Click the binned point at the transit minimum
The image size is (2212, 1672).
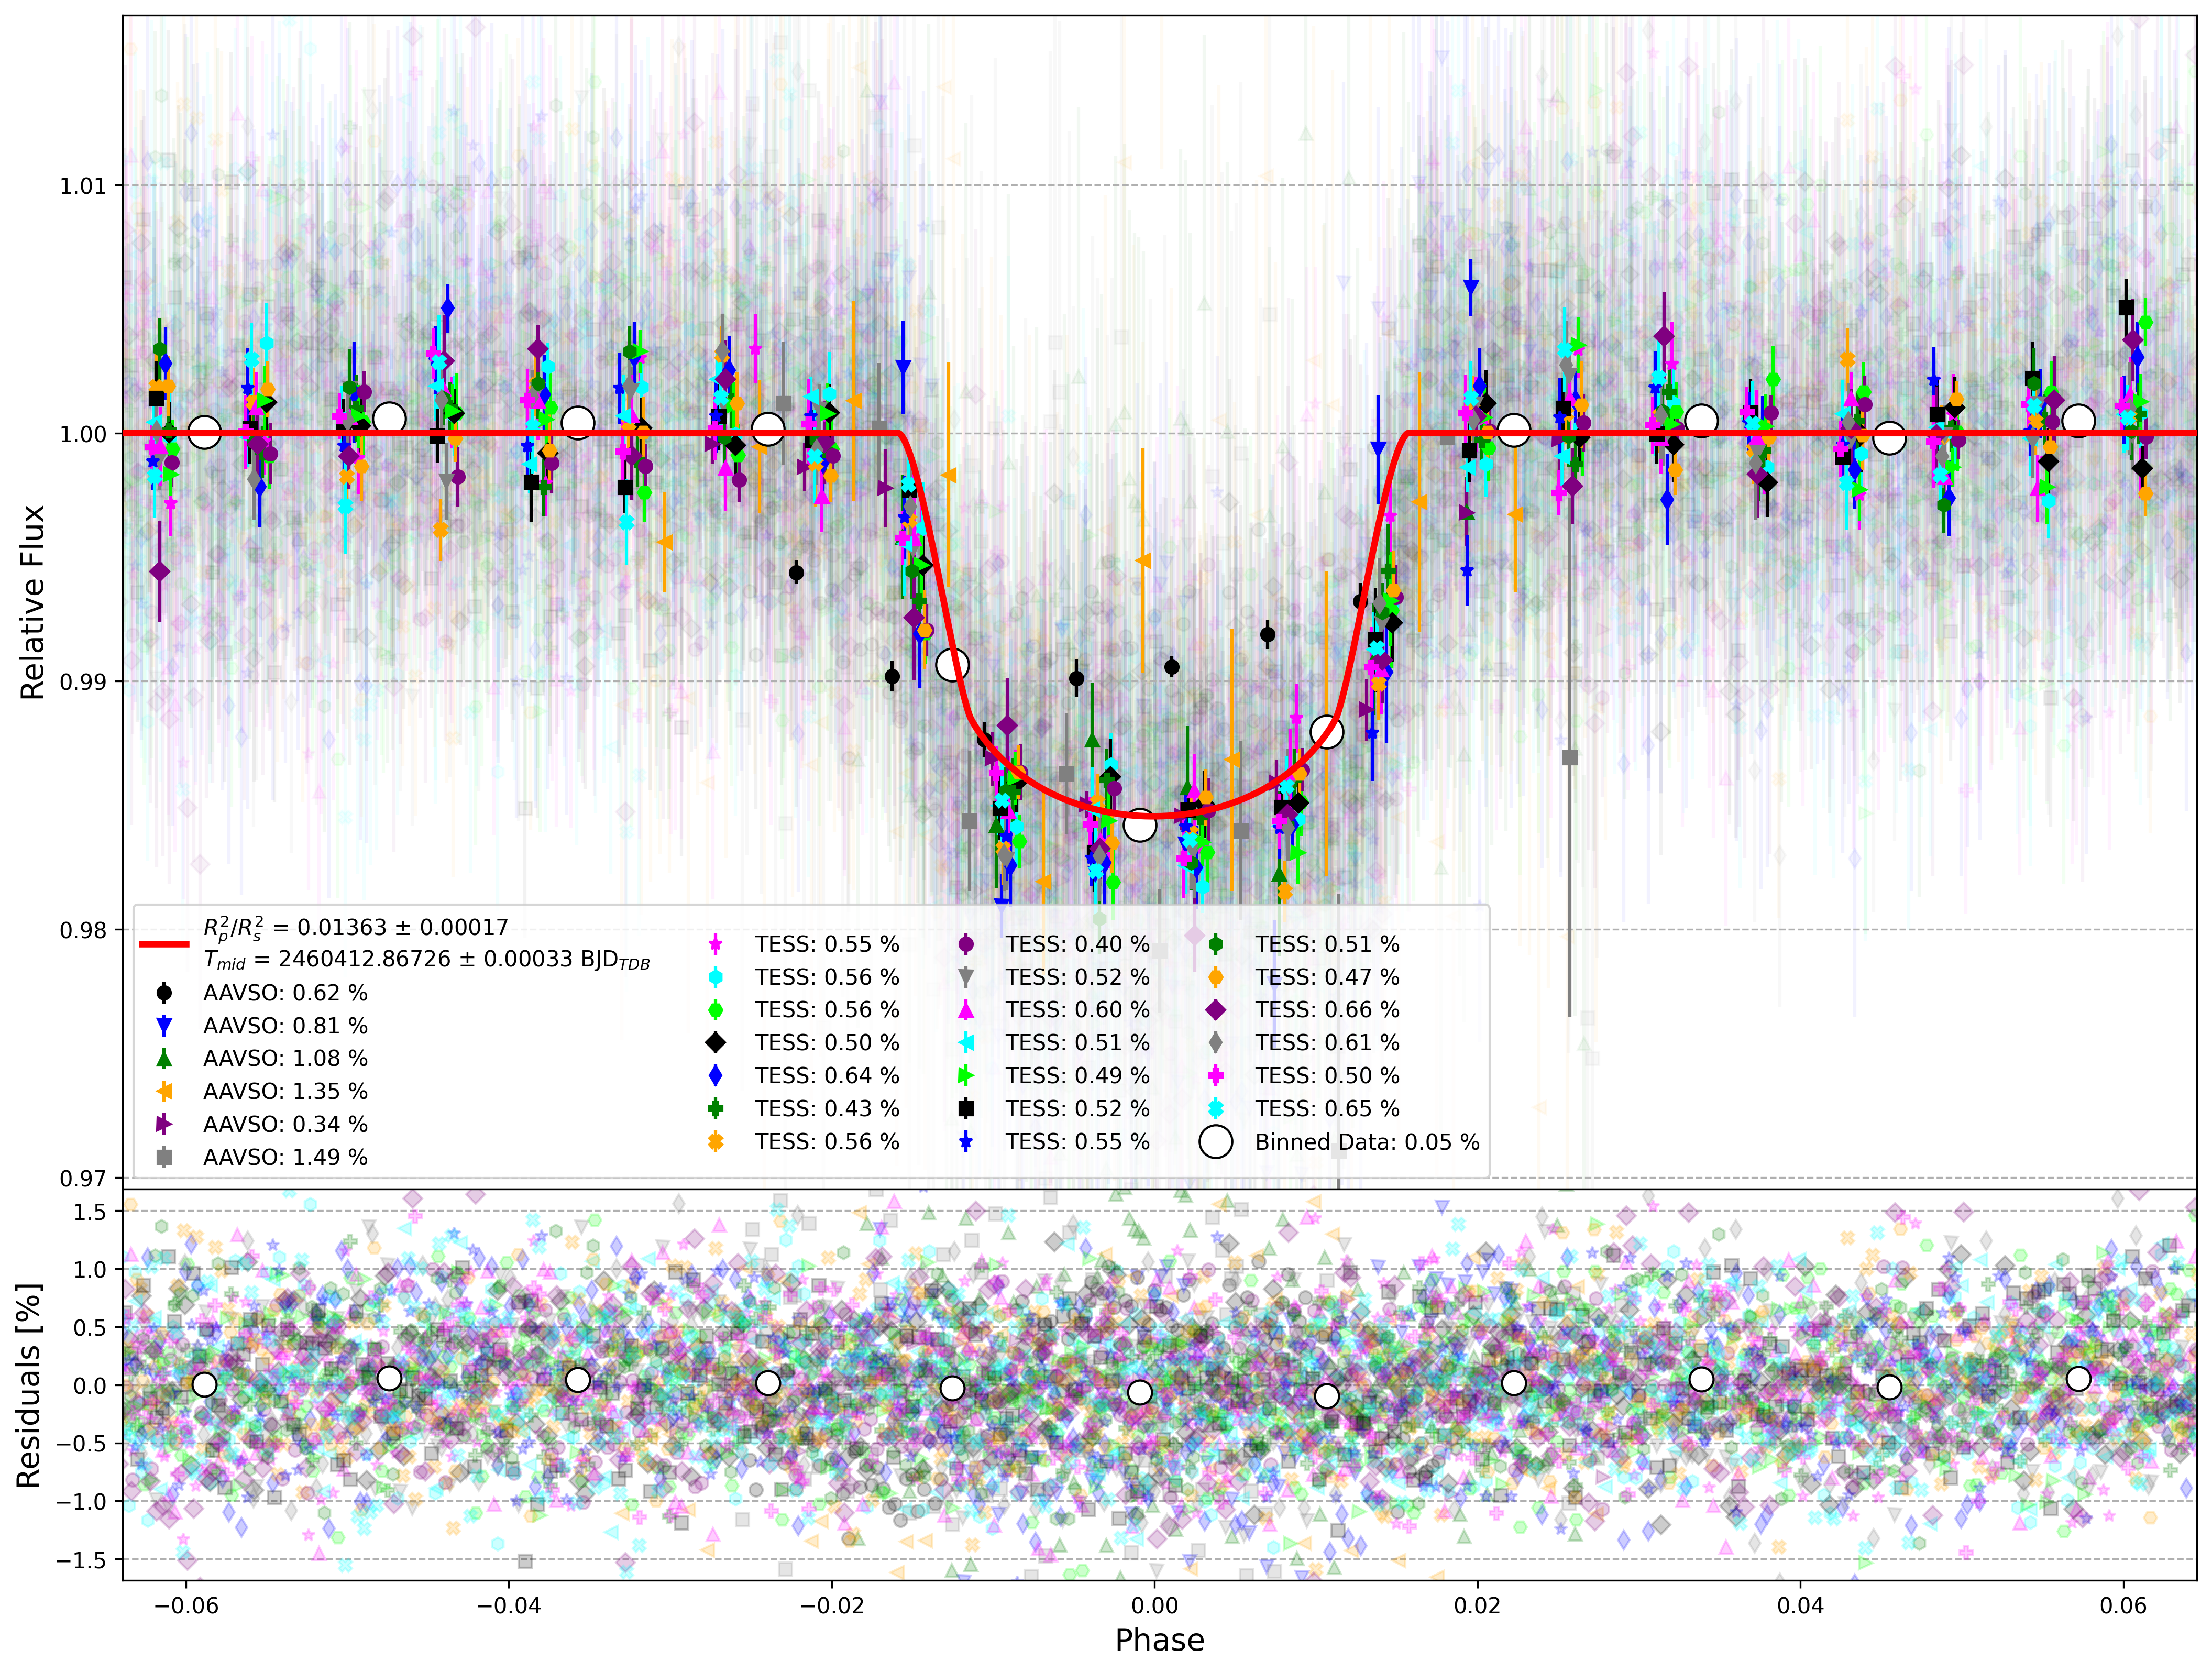pos(1140,826)
